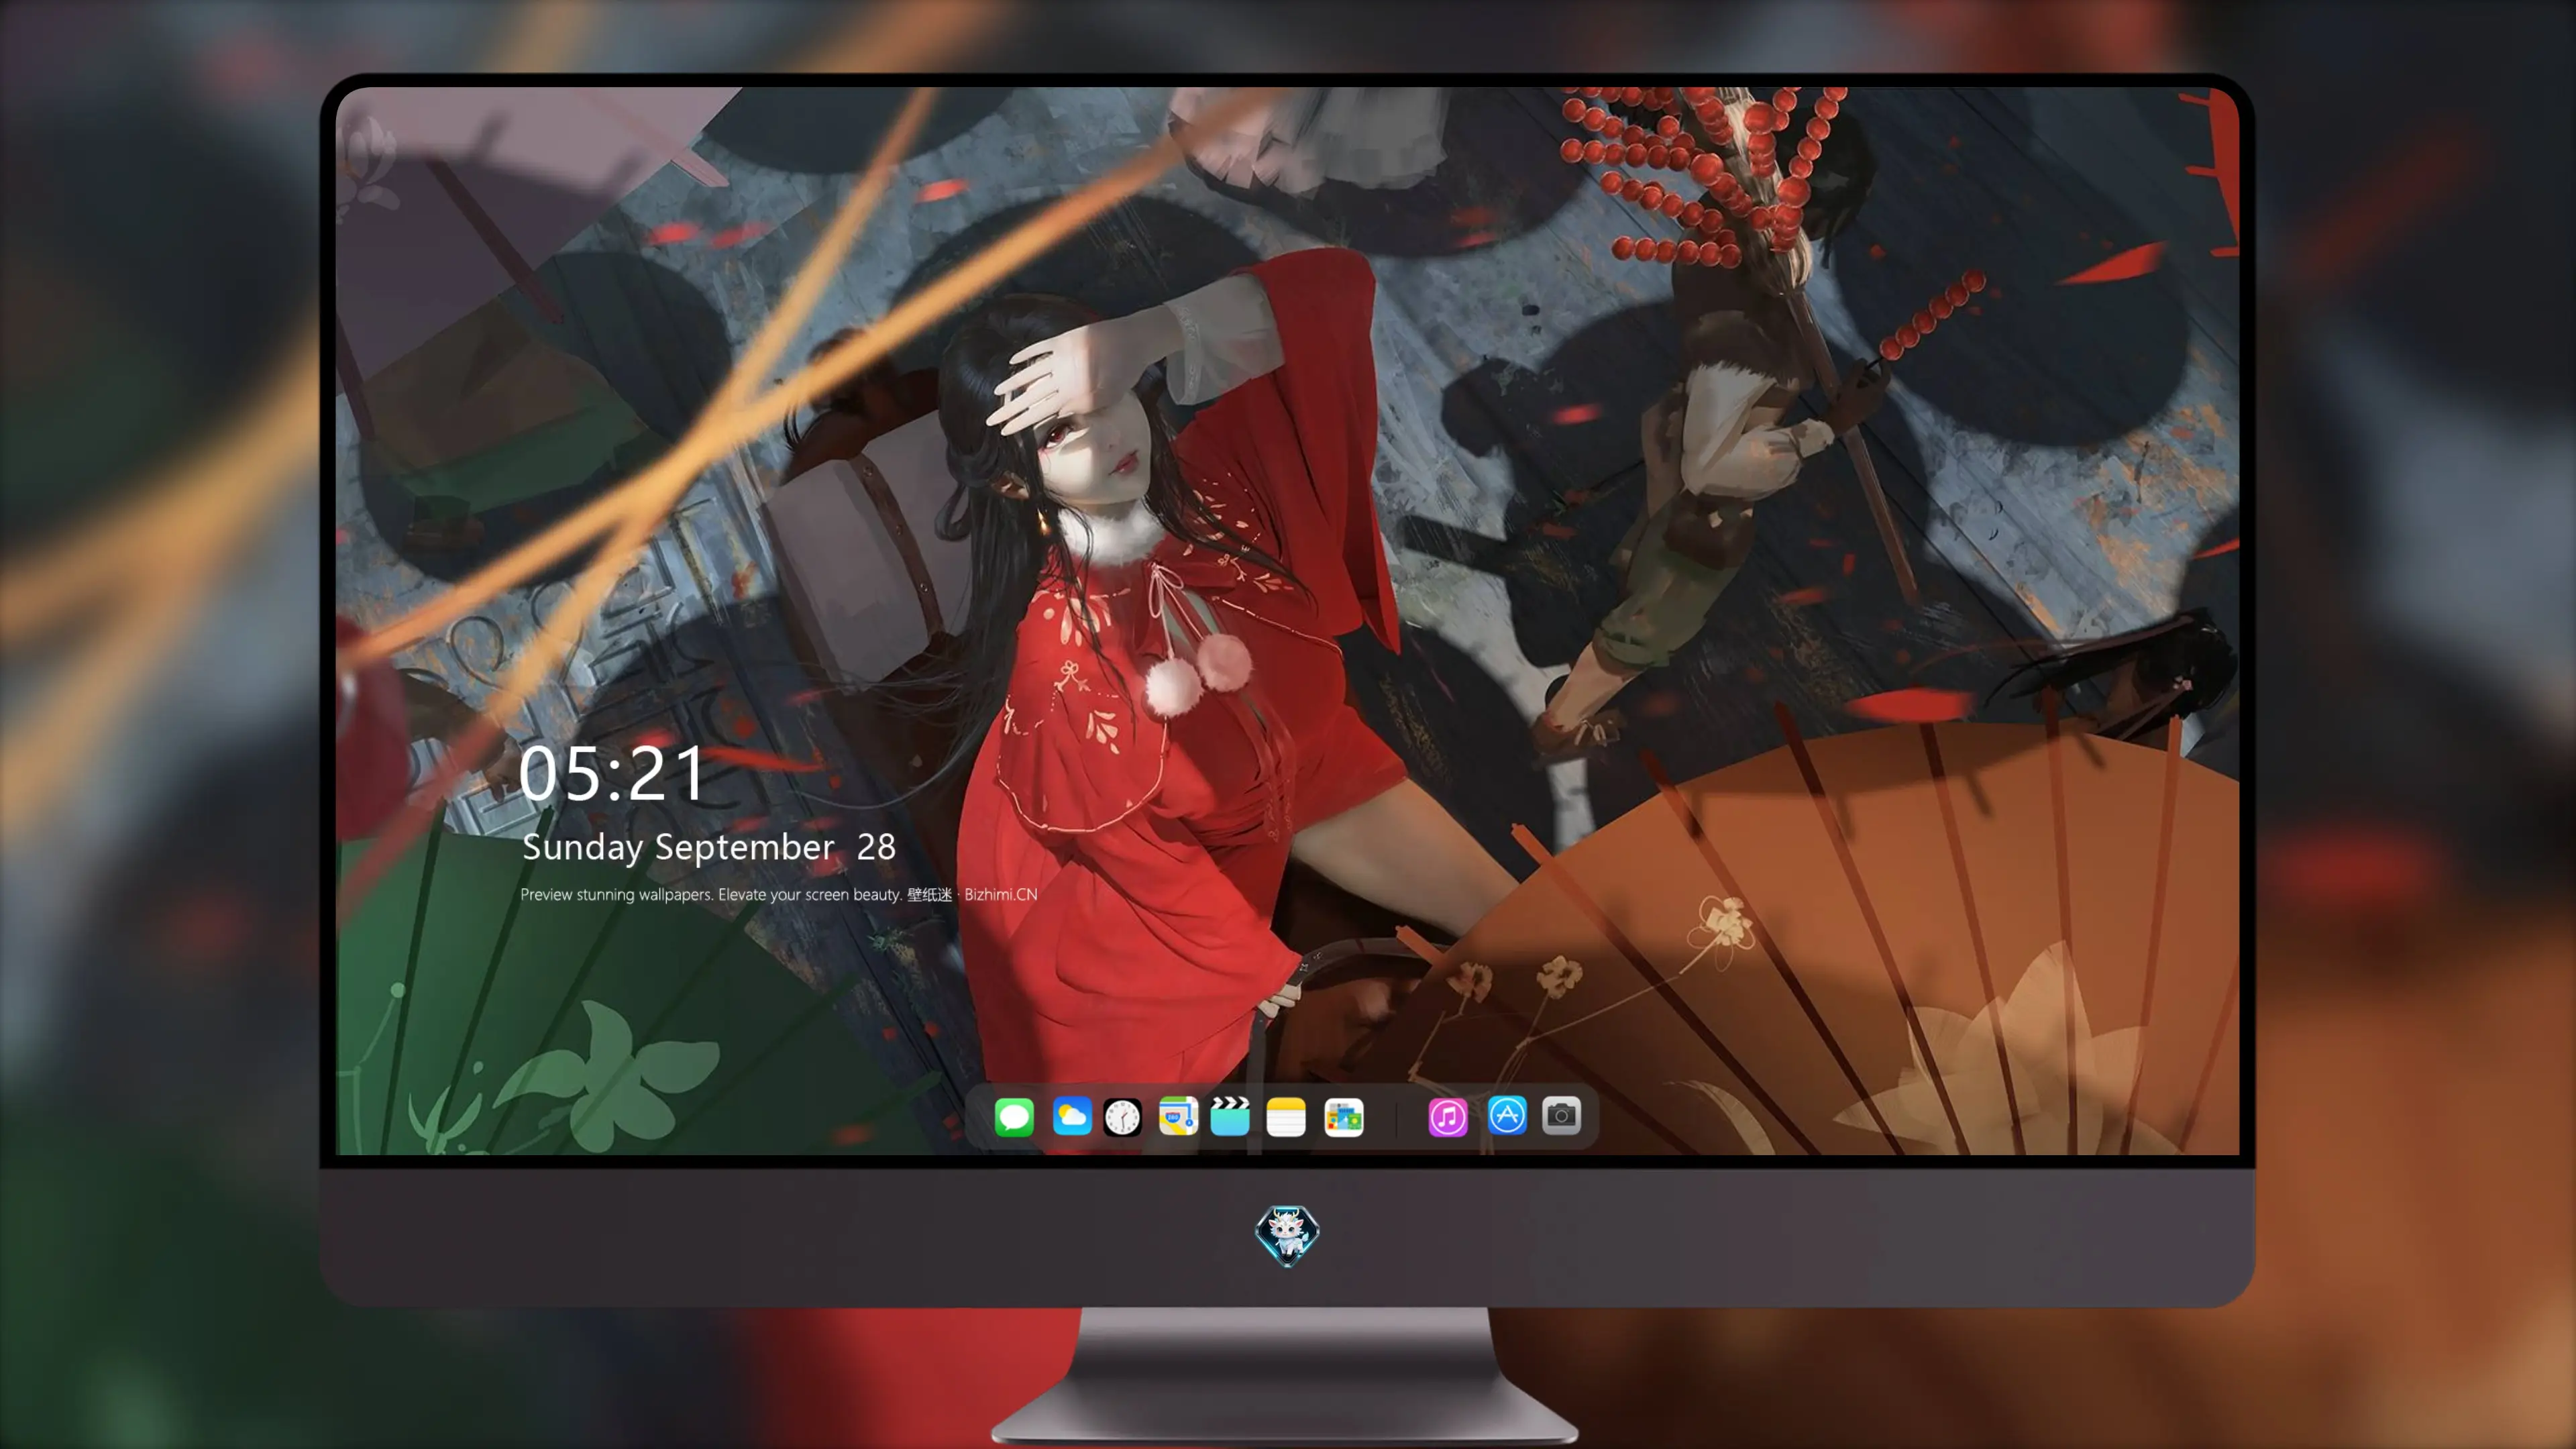
Task: Open the Camera app in the dock
Action: (1561, 1115)
